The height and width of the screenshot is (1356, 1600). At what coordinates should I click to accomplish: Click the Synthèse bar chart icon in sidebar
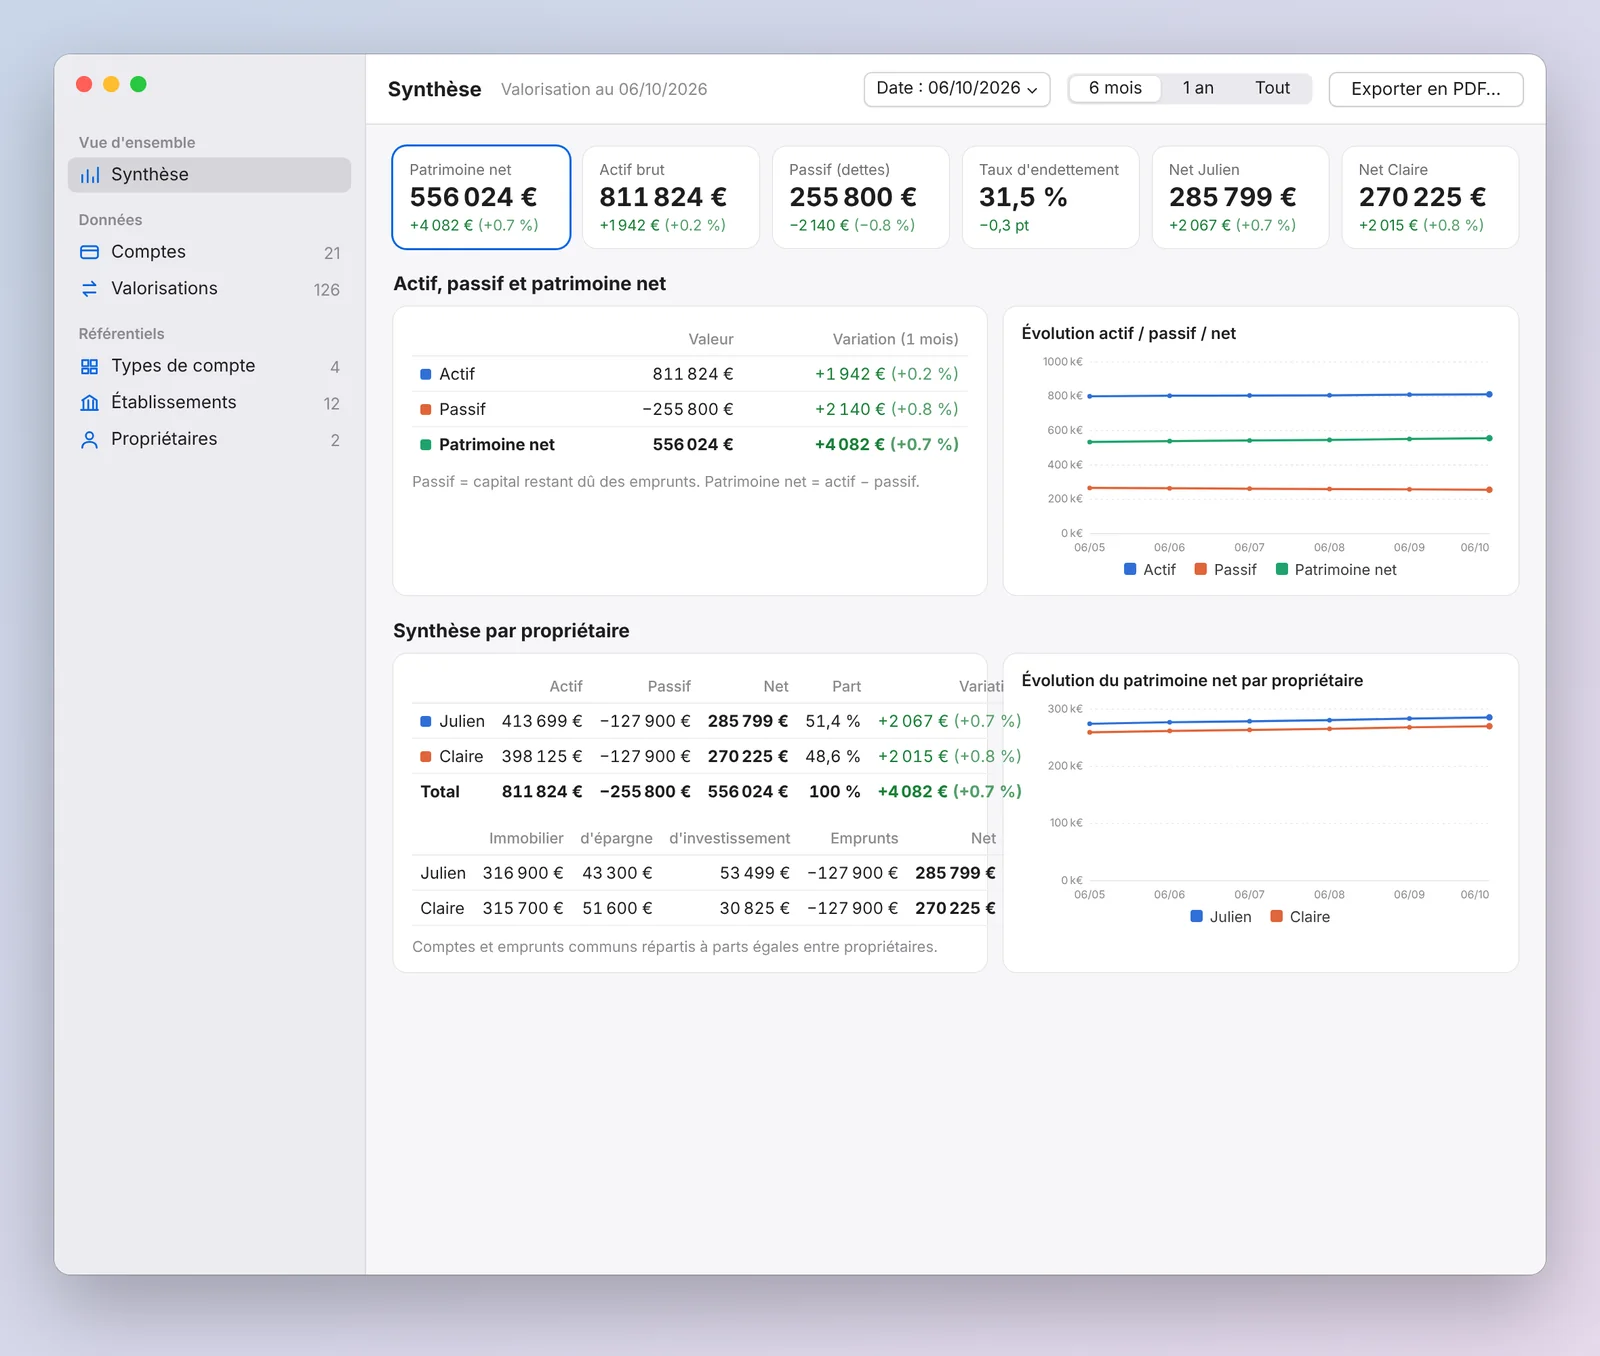pyautogui.click(x=90, y=175)
